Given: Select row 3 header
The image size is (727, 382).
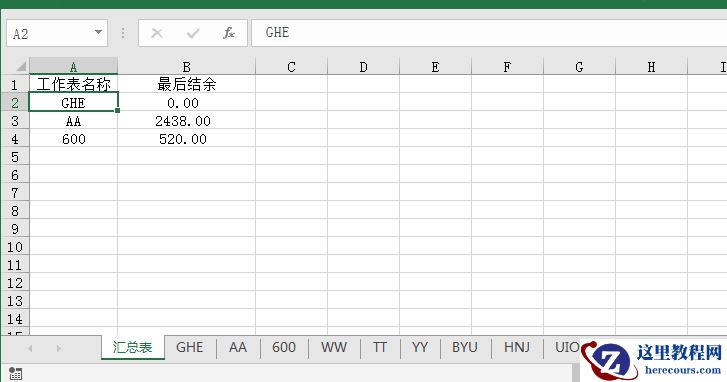Looking at the screenshot, I should pos(15,121).
